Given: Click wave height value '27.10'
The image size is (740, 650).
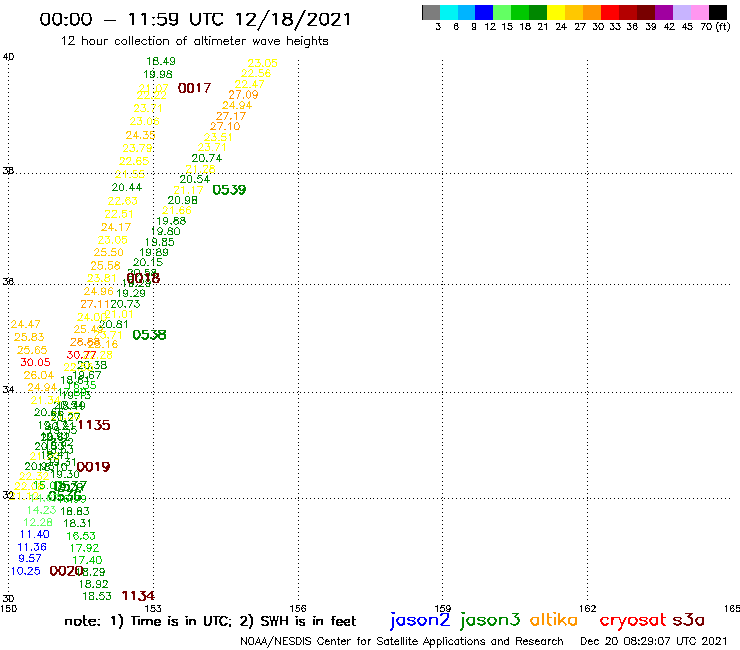Looking at the screenshot, I should tap(225, 127).
